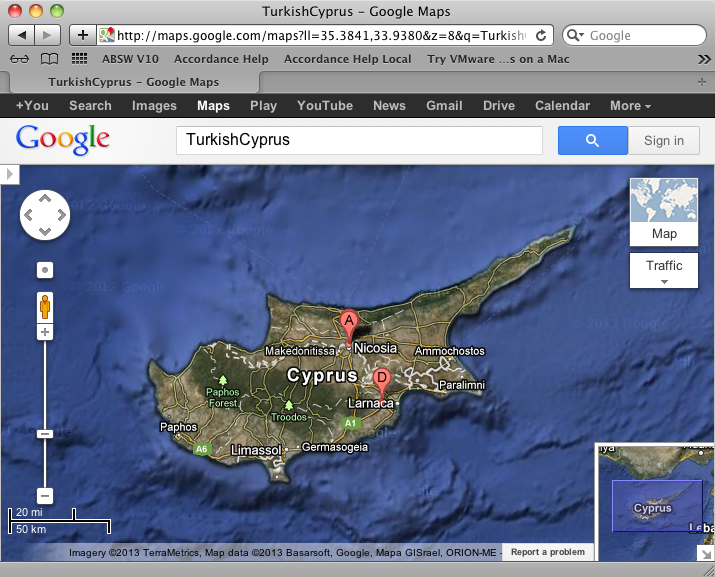Expand the left side panel arrow
Image resolution: width=715 pixels, height=577 pixels.
click(10, 175)
